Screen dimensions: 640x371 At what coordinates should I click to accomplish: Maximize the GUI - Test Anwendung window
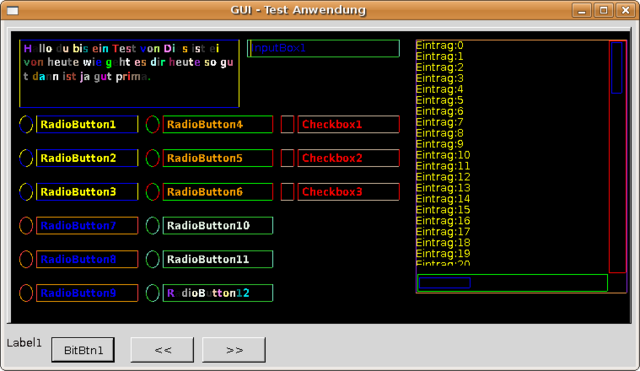[604, 10]
